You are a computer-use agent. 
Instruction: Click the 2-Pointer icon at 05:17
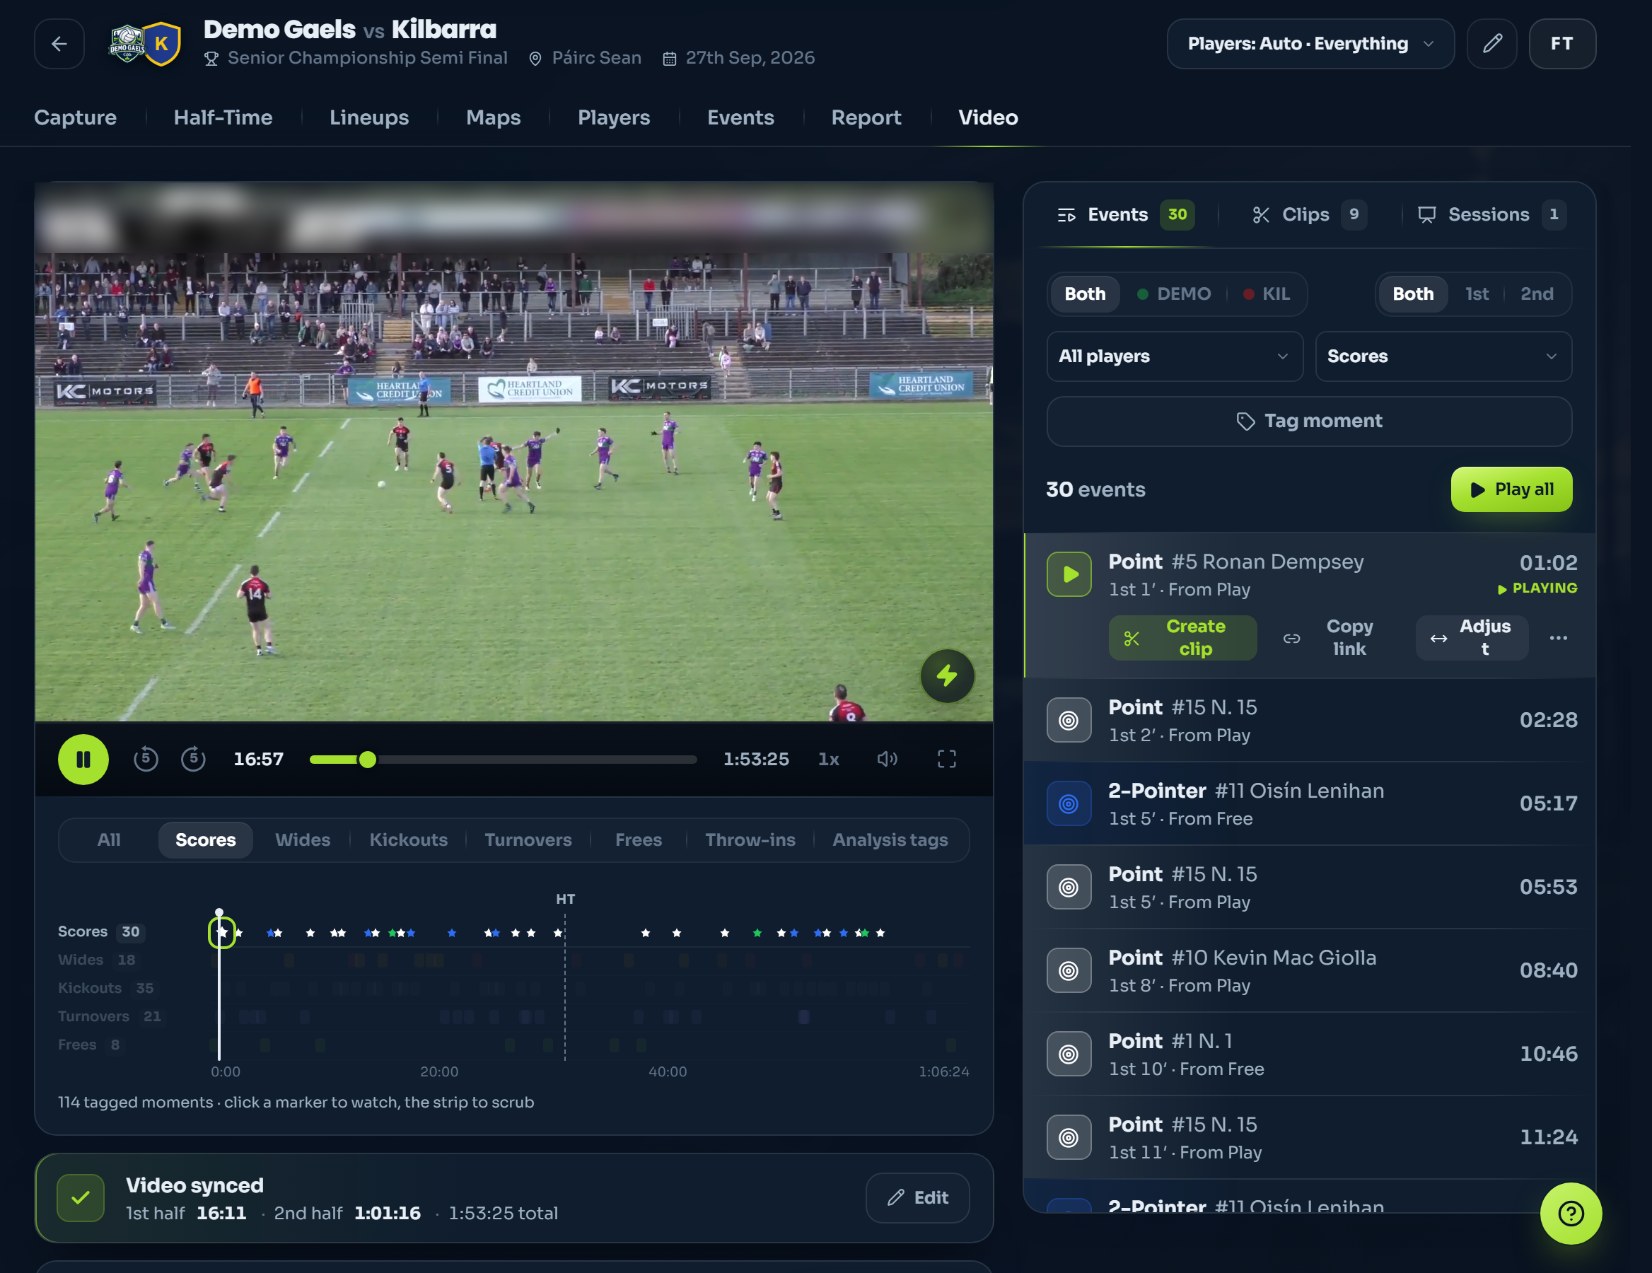[1069, 804]
